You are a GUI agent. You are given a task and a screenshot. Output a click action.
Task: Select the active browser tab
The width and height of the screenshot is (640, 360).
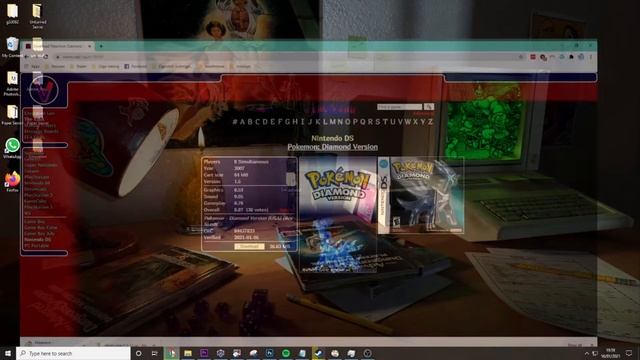pos(58,46)
